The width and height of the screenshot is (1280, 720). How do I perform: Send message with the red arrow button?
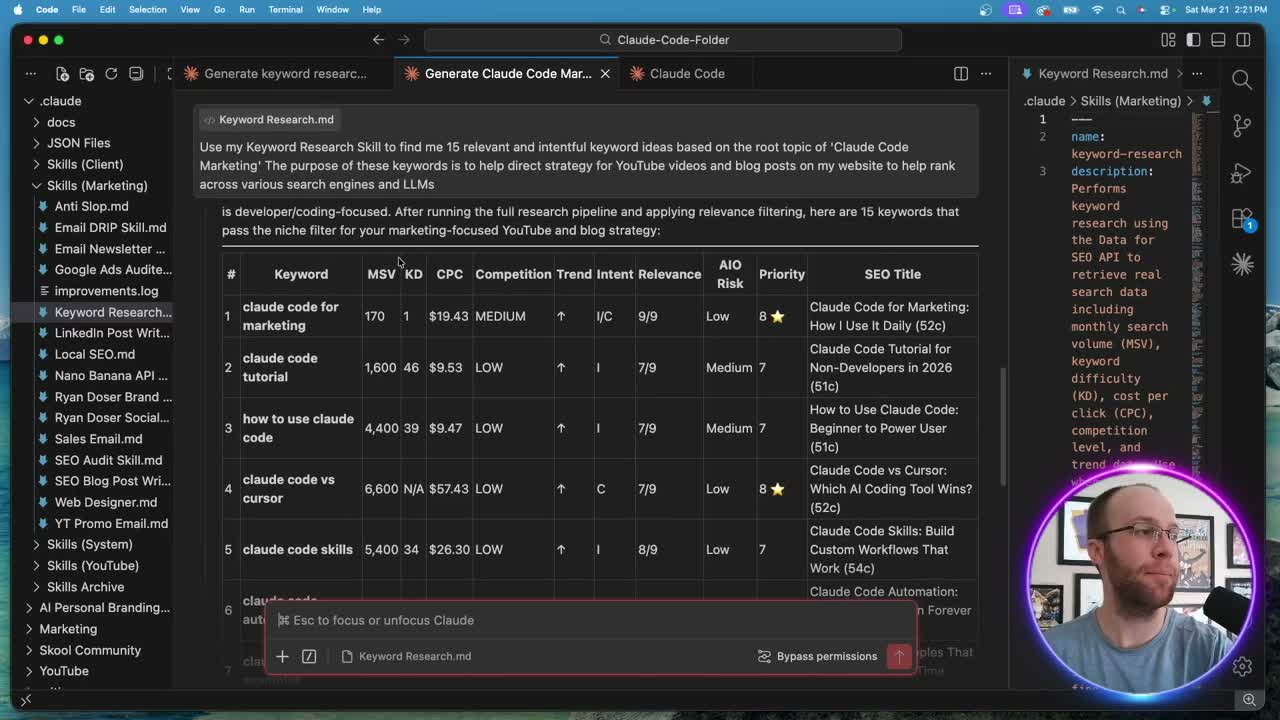(899, 656)
